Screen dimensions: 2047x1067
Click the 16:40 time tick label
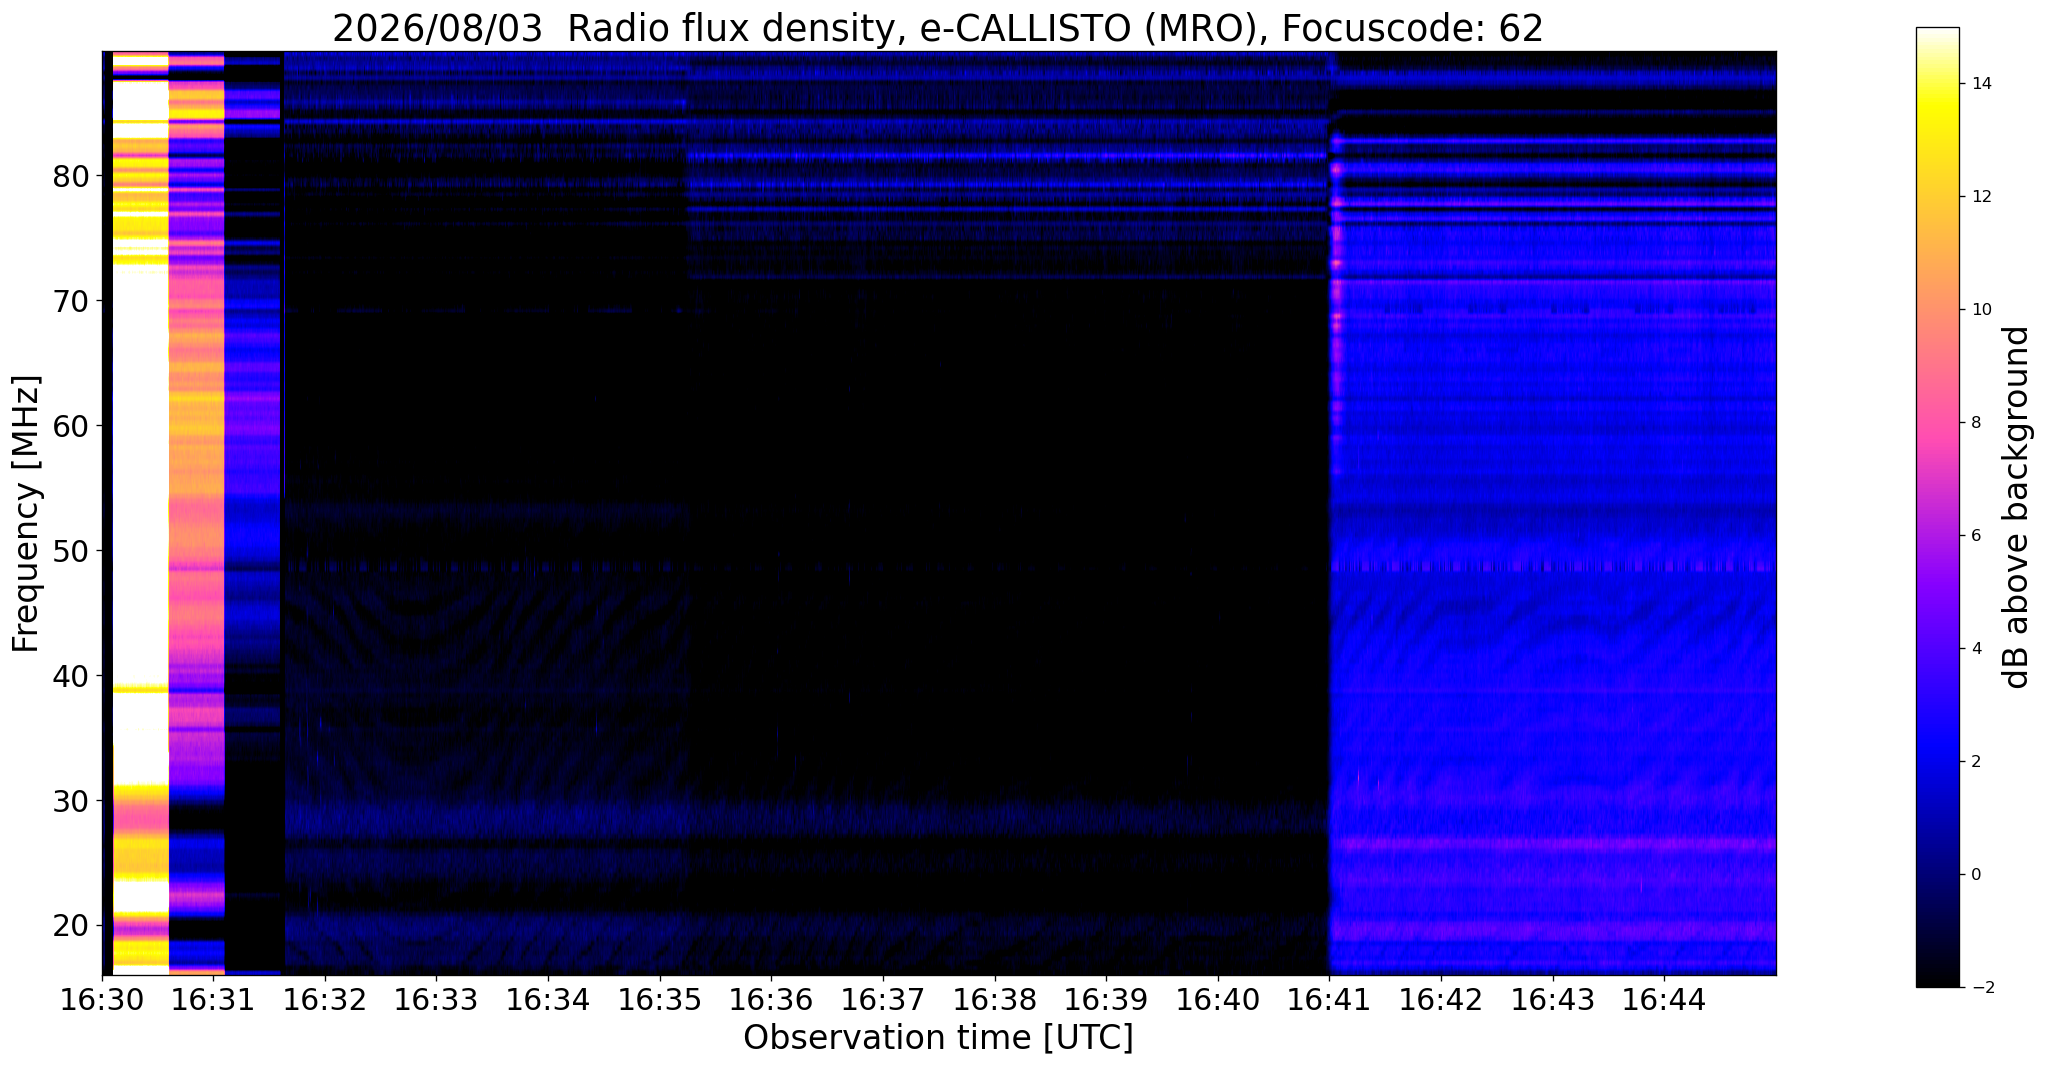1218,1000
